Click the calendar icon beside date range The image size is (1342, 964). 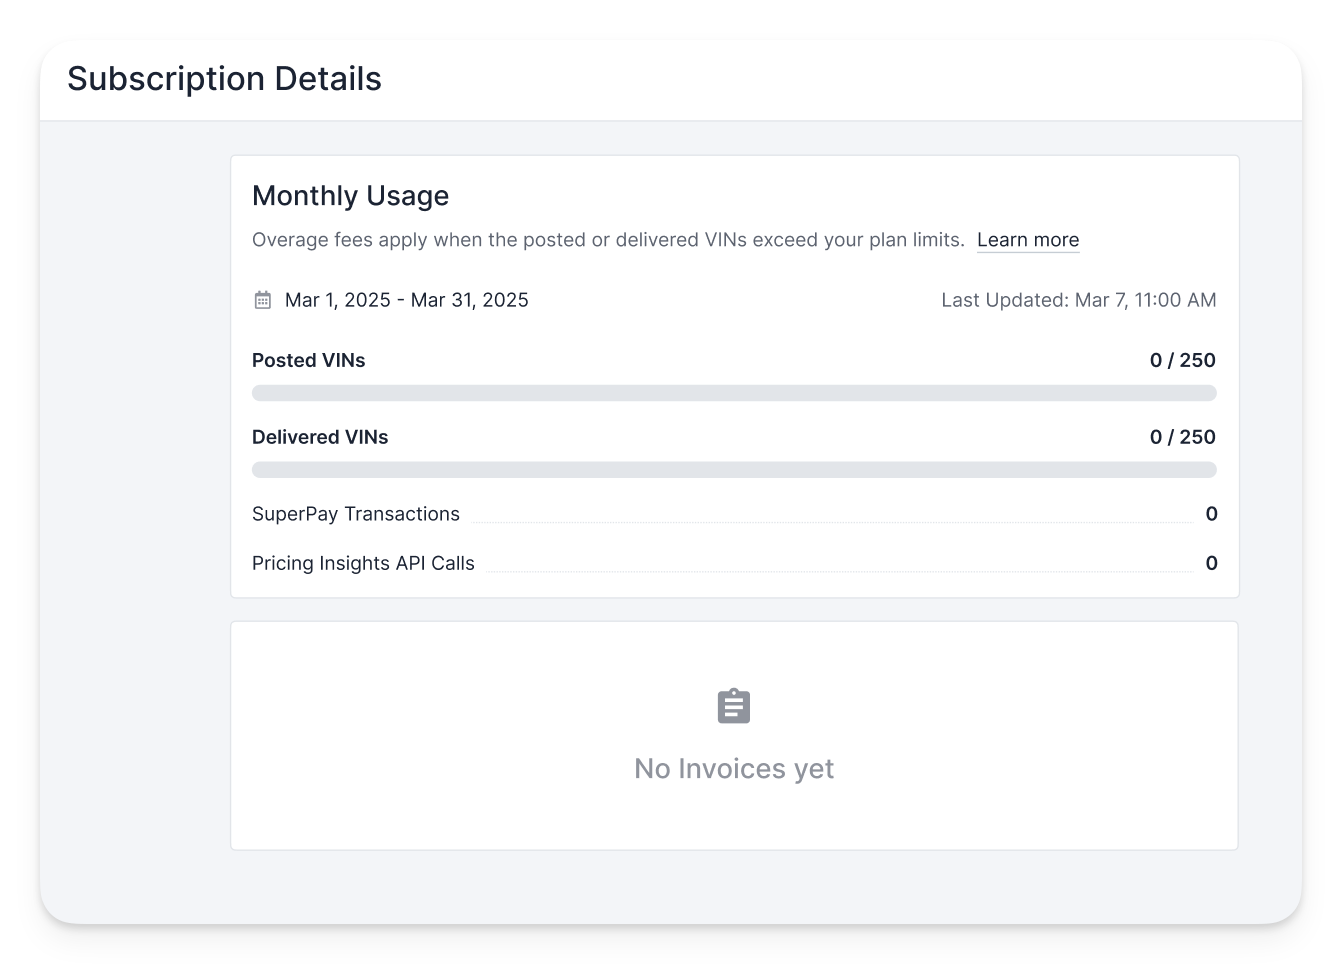click(x=263, y=300)
